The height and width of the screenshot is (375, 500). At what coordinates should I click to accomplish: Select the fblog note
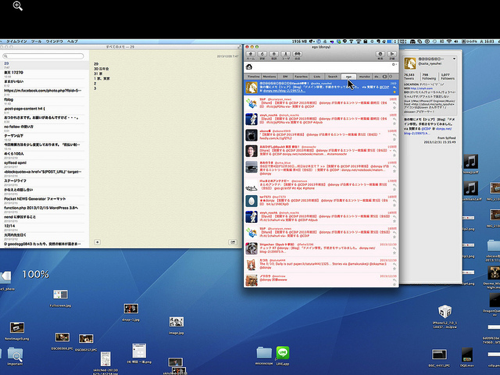coord(44,101)
